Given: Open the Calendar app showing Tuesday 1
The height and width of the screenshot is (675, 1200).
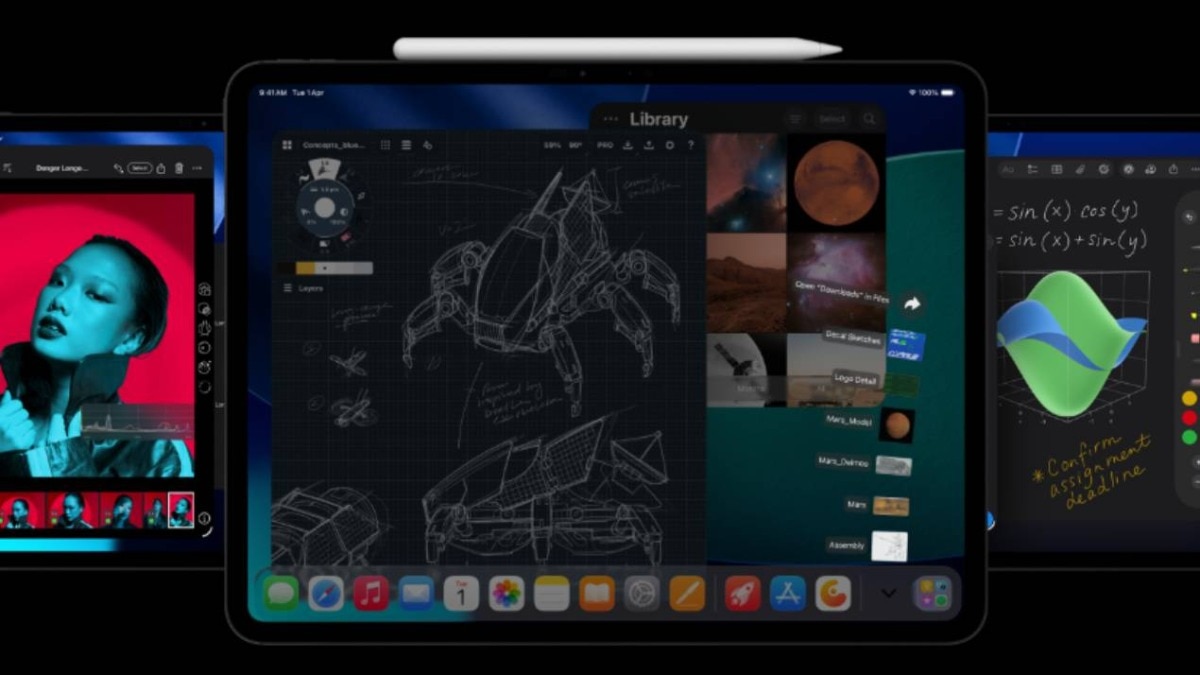Looking at the screenshot, I should tap(460, 592).
